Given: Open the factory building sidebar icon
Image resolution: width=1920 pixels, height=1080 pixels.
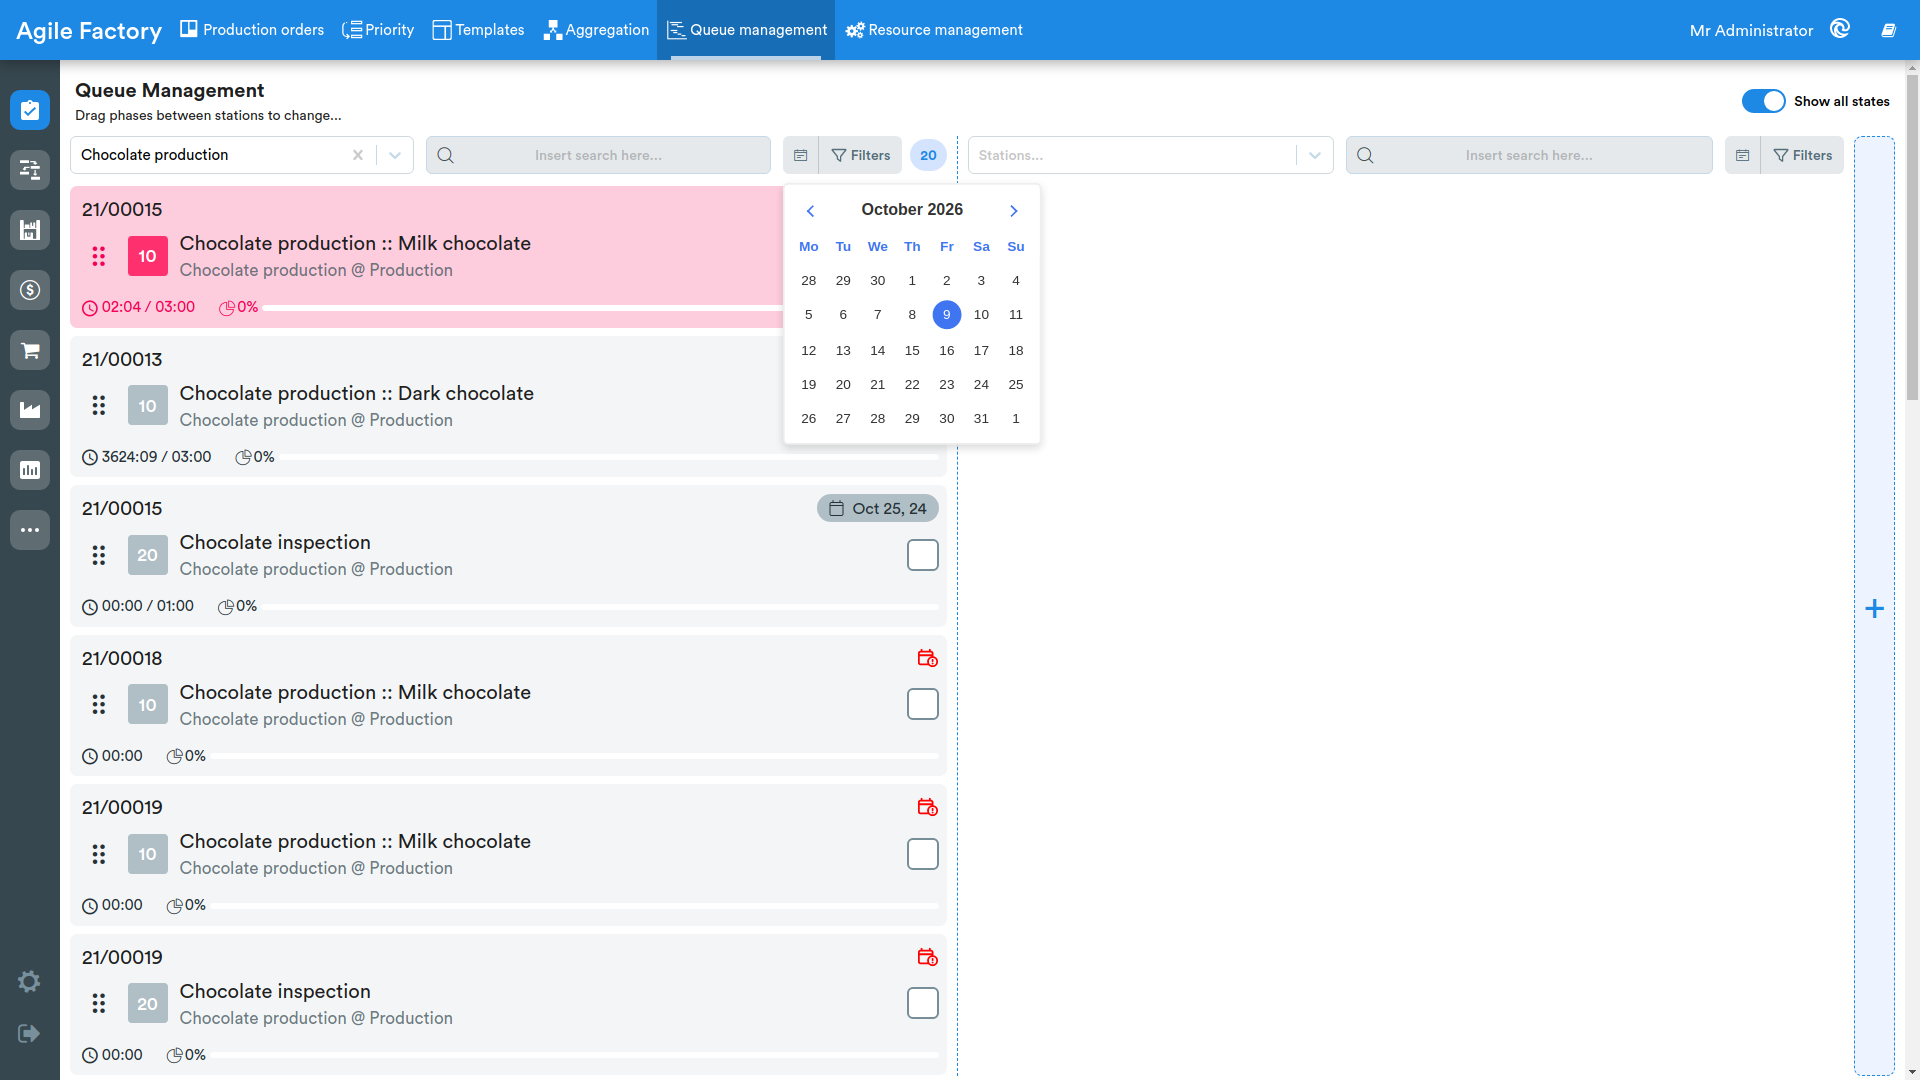Looking at the screenshot, I should (x=30, y=230).
